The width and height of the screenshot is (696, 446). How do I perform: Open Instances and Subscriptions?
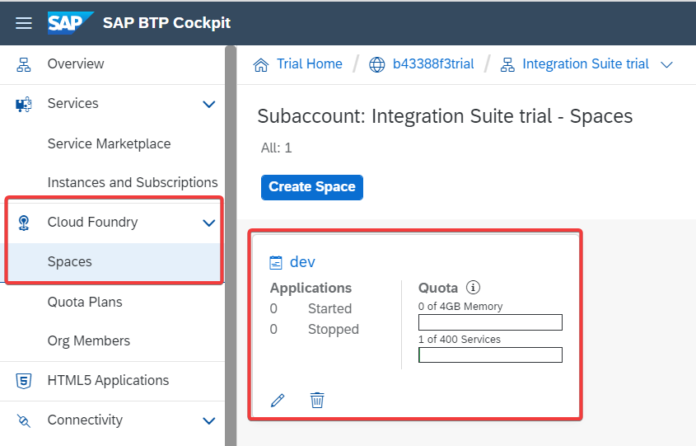pyautogui.click(x=132, y=183)
